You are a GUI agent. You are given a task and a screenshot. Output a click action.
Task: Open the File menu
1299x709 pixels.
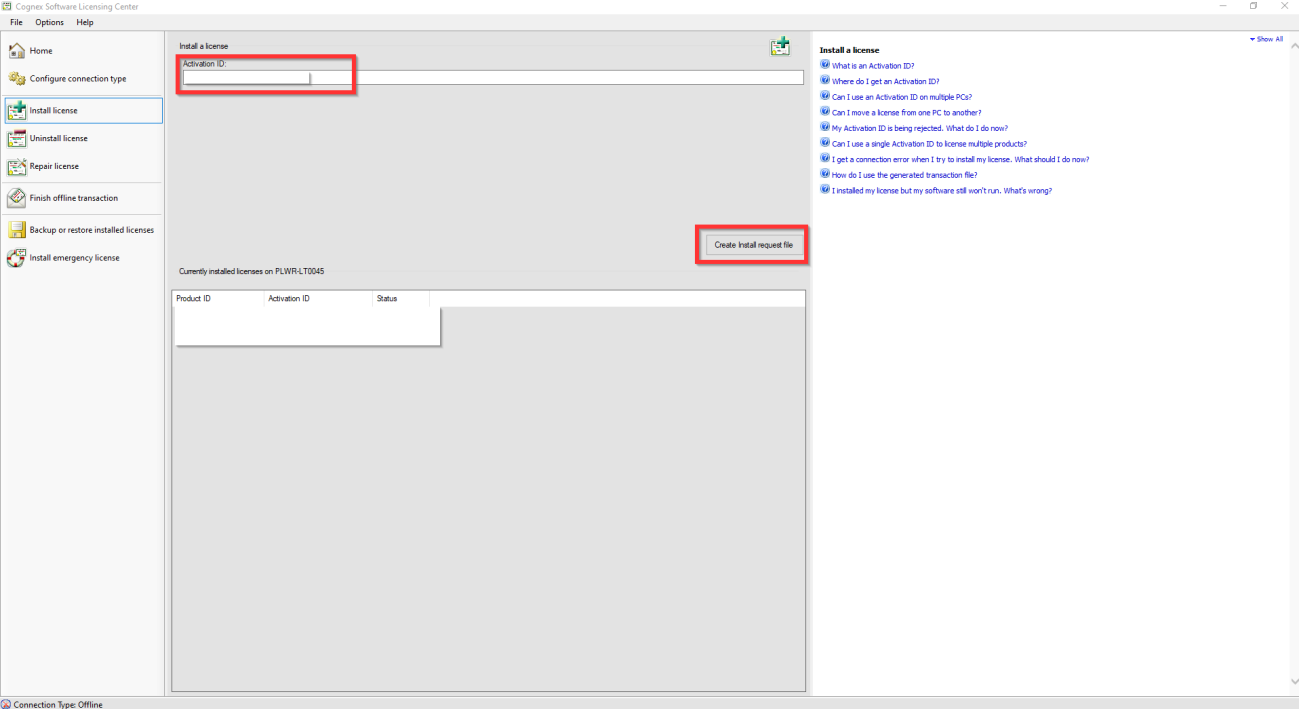(x=15, y=22)
